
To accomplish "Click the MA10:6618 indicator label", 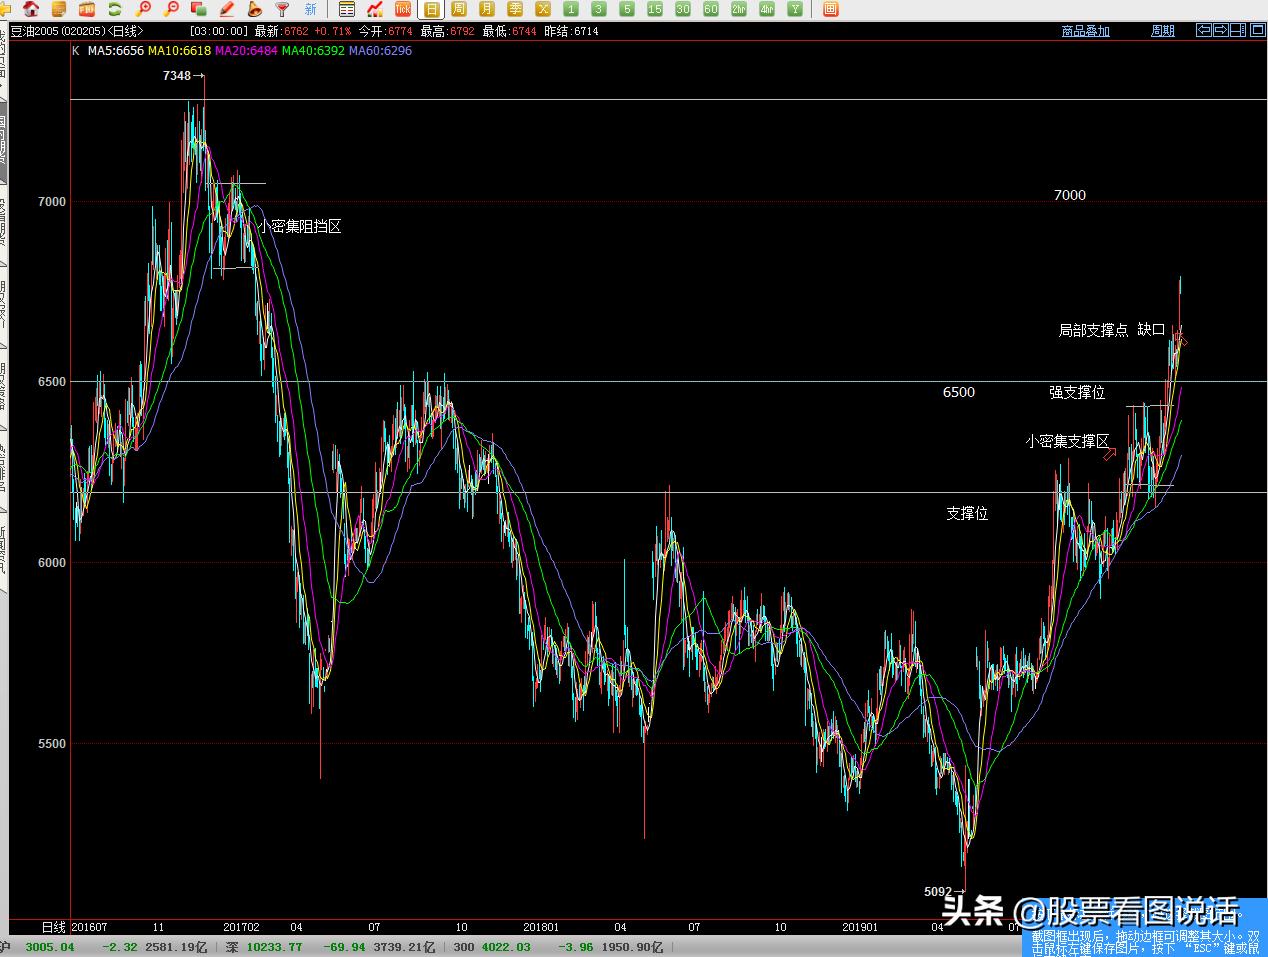I will click(x=180, y=50).
